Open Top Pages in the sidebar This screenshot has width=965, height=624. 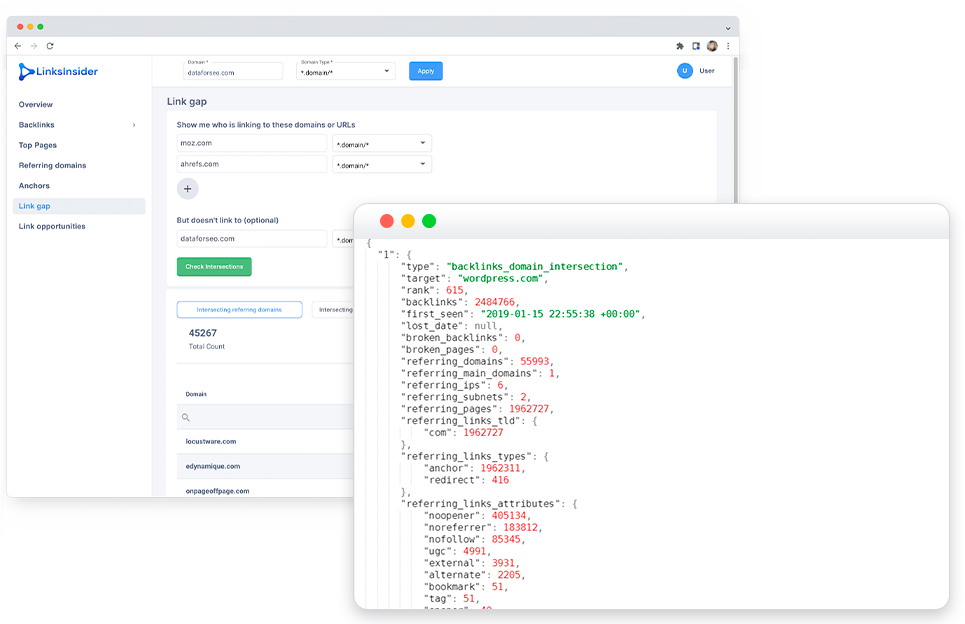(x=38, y=145)
